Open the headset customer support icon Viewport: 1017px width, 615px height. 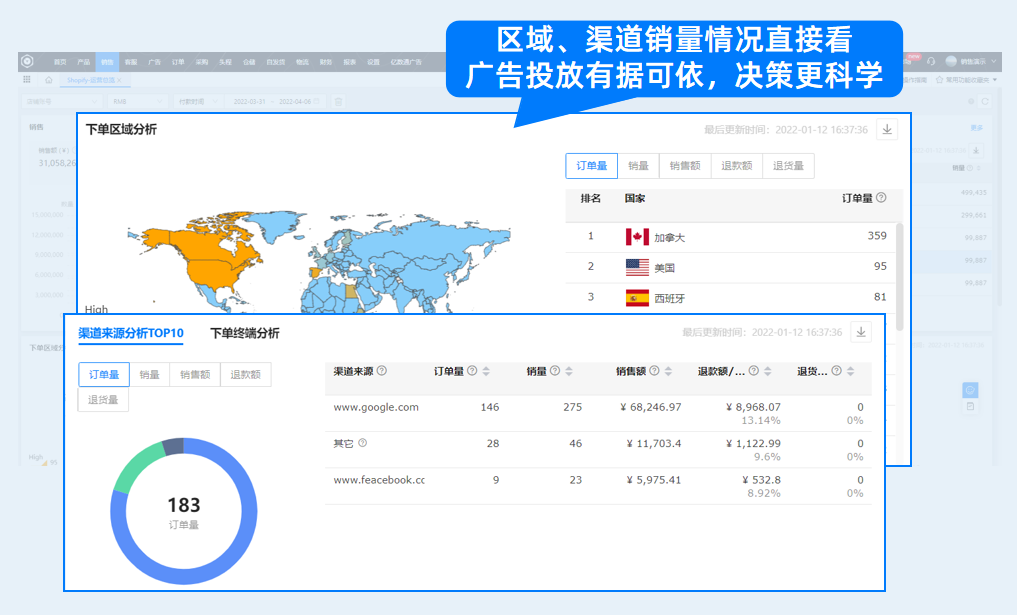(x=931, y=61)
